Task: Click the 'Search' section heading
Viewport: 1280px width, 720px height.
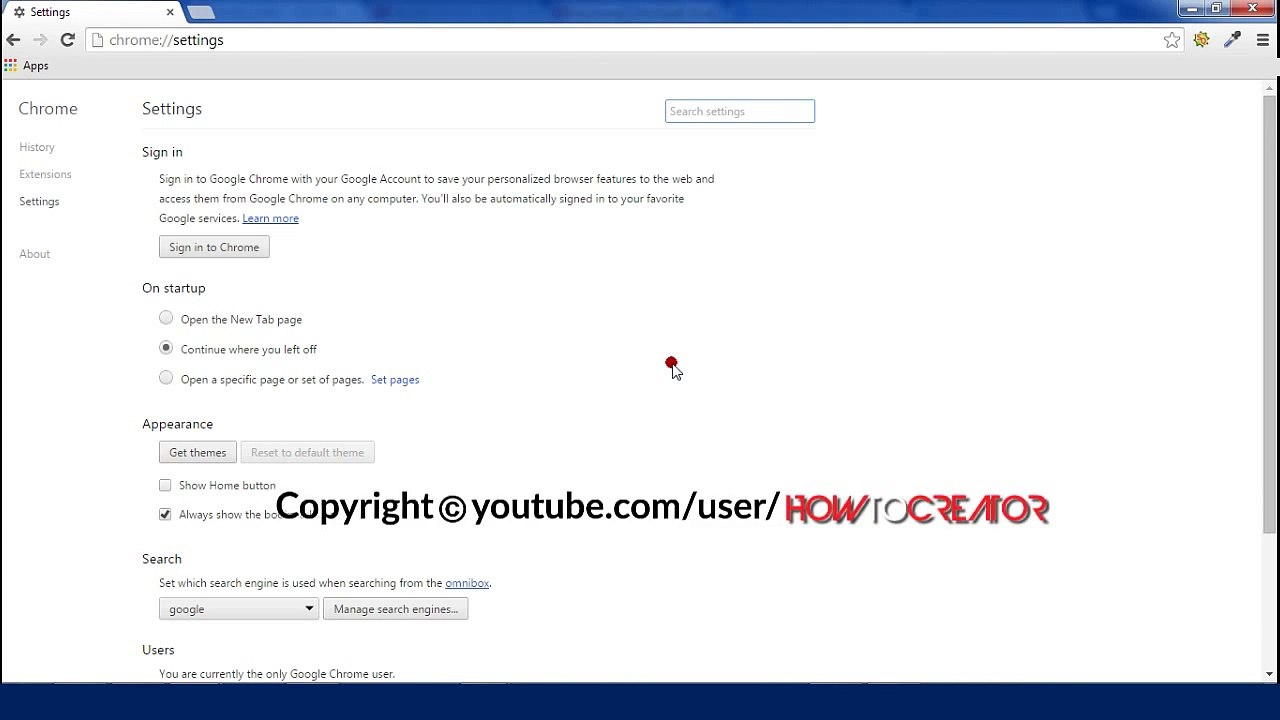Action: tap(162, 559)
